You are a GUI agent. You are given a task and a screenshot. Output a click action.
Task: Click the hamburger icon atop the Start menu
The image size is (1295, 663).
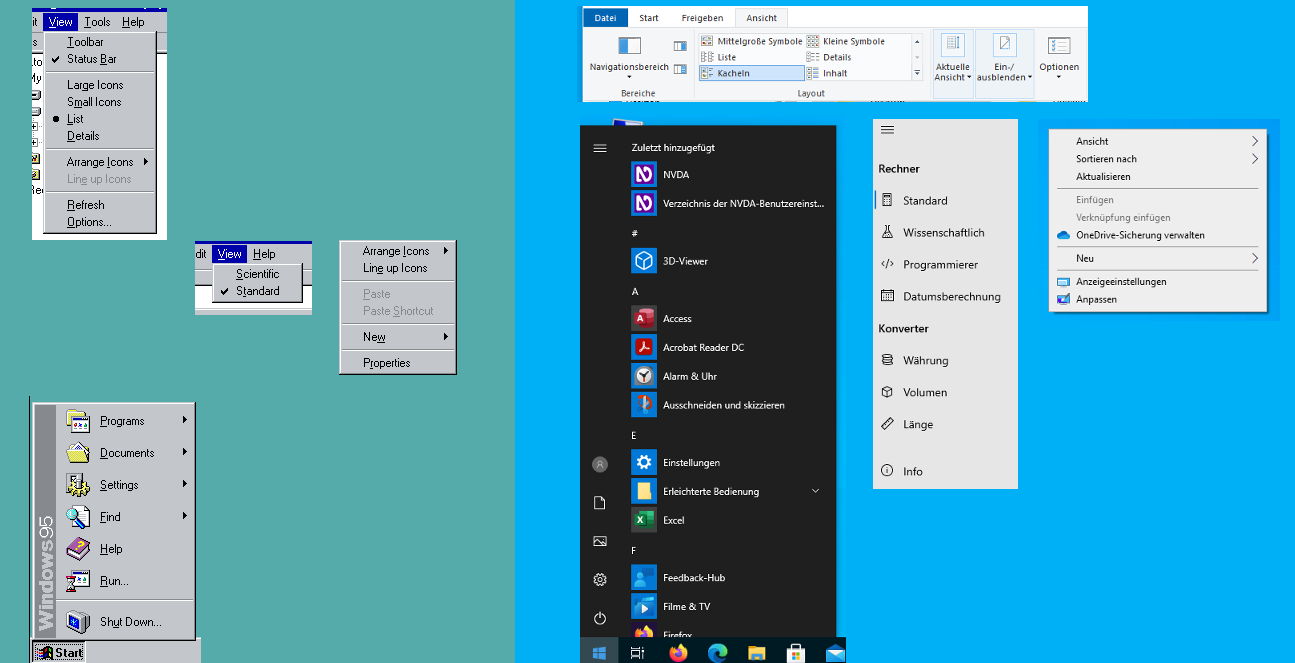(600, 148)
